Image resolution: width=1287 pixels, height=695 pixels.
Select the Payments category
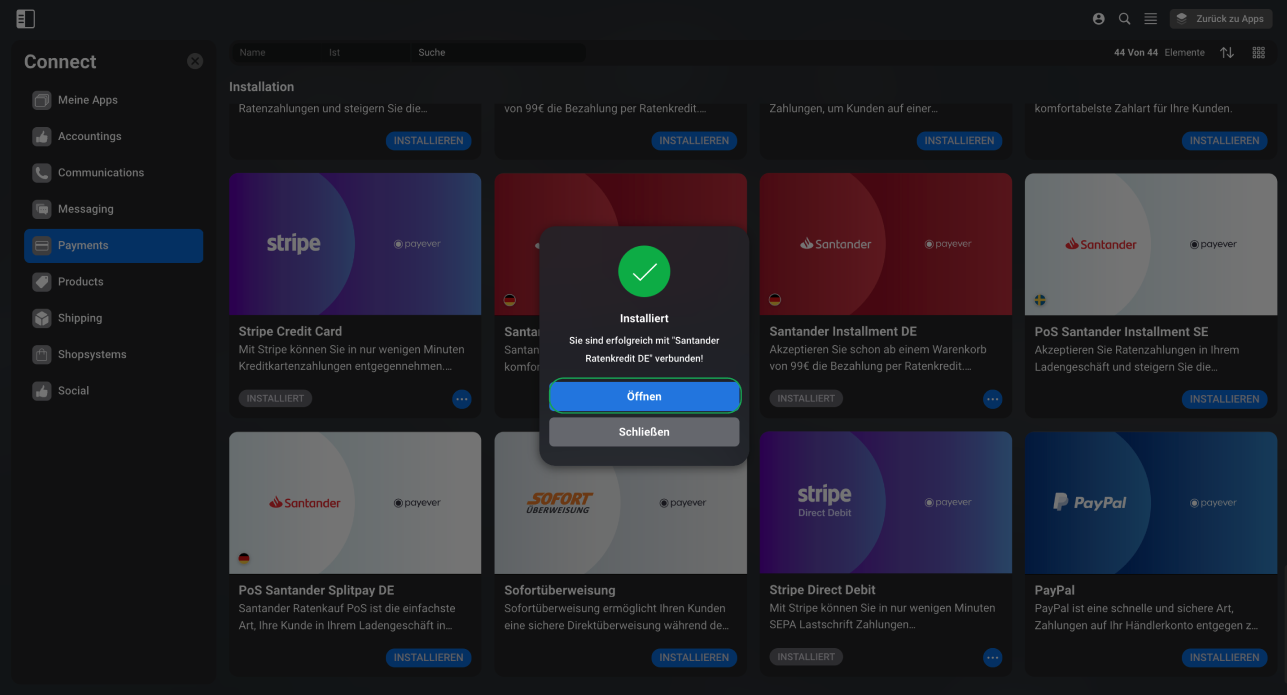tap(114, 246)
